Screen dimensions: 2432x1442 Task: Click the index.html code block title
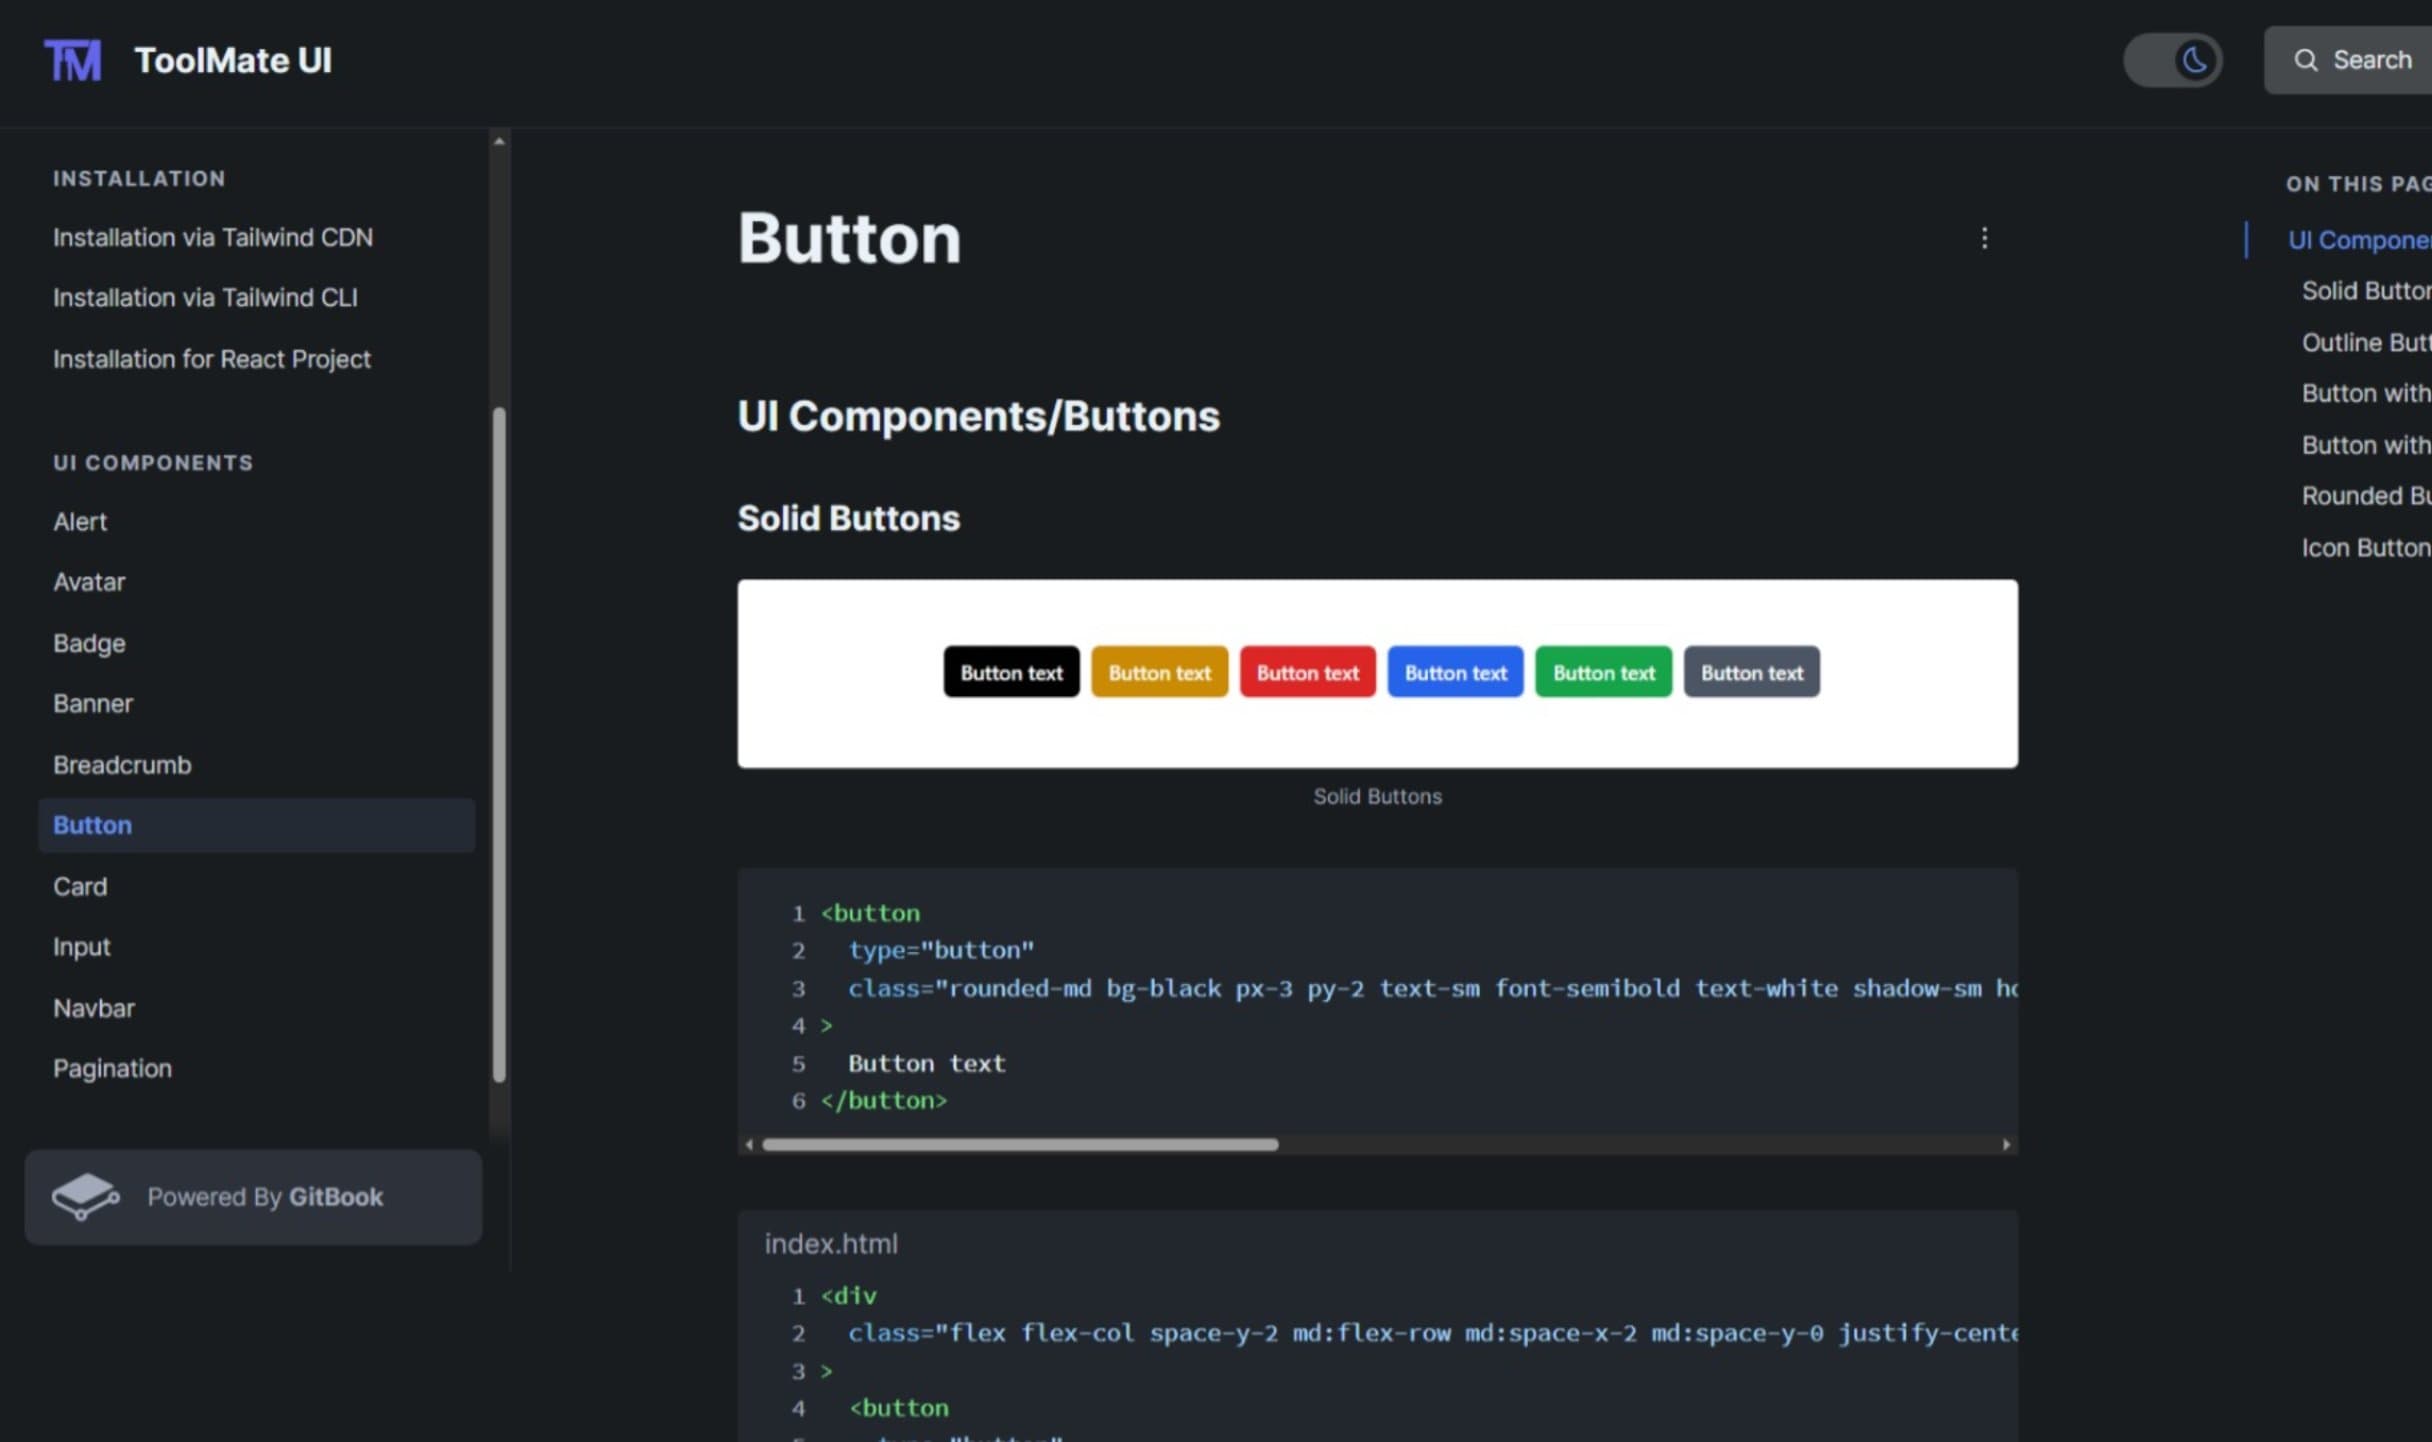tap(831, 1243)
